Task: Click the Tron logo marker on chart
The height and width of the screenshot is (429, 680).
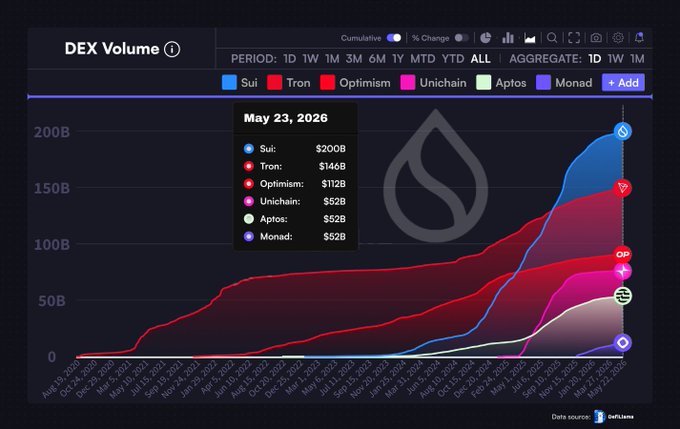Action: point(623,188)
